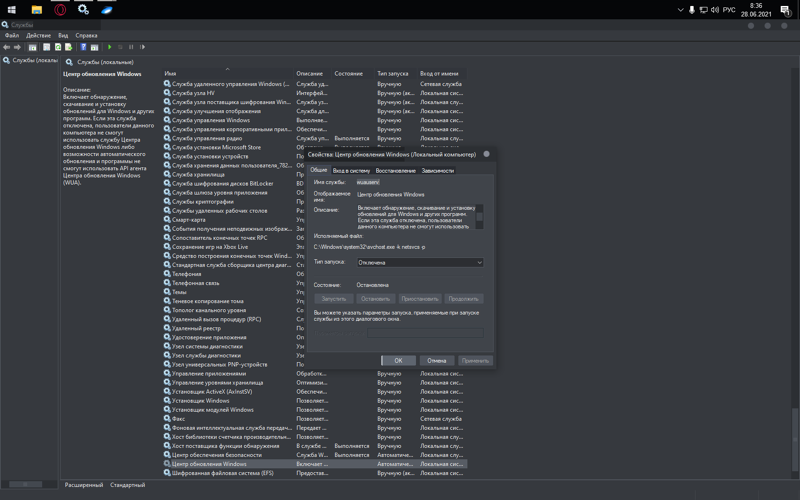Open the Вид menu
The image size is (800, 500).
point(63,35)
